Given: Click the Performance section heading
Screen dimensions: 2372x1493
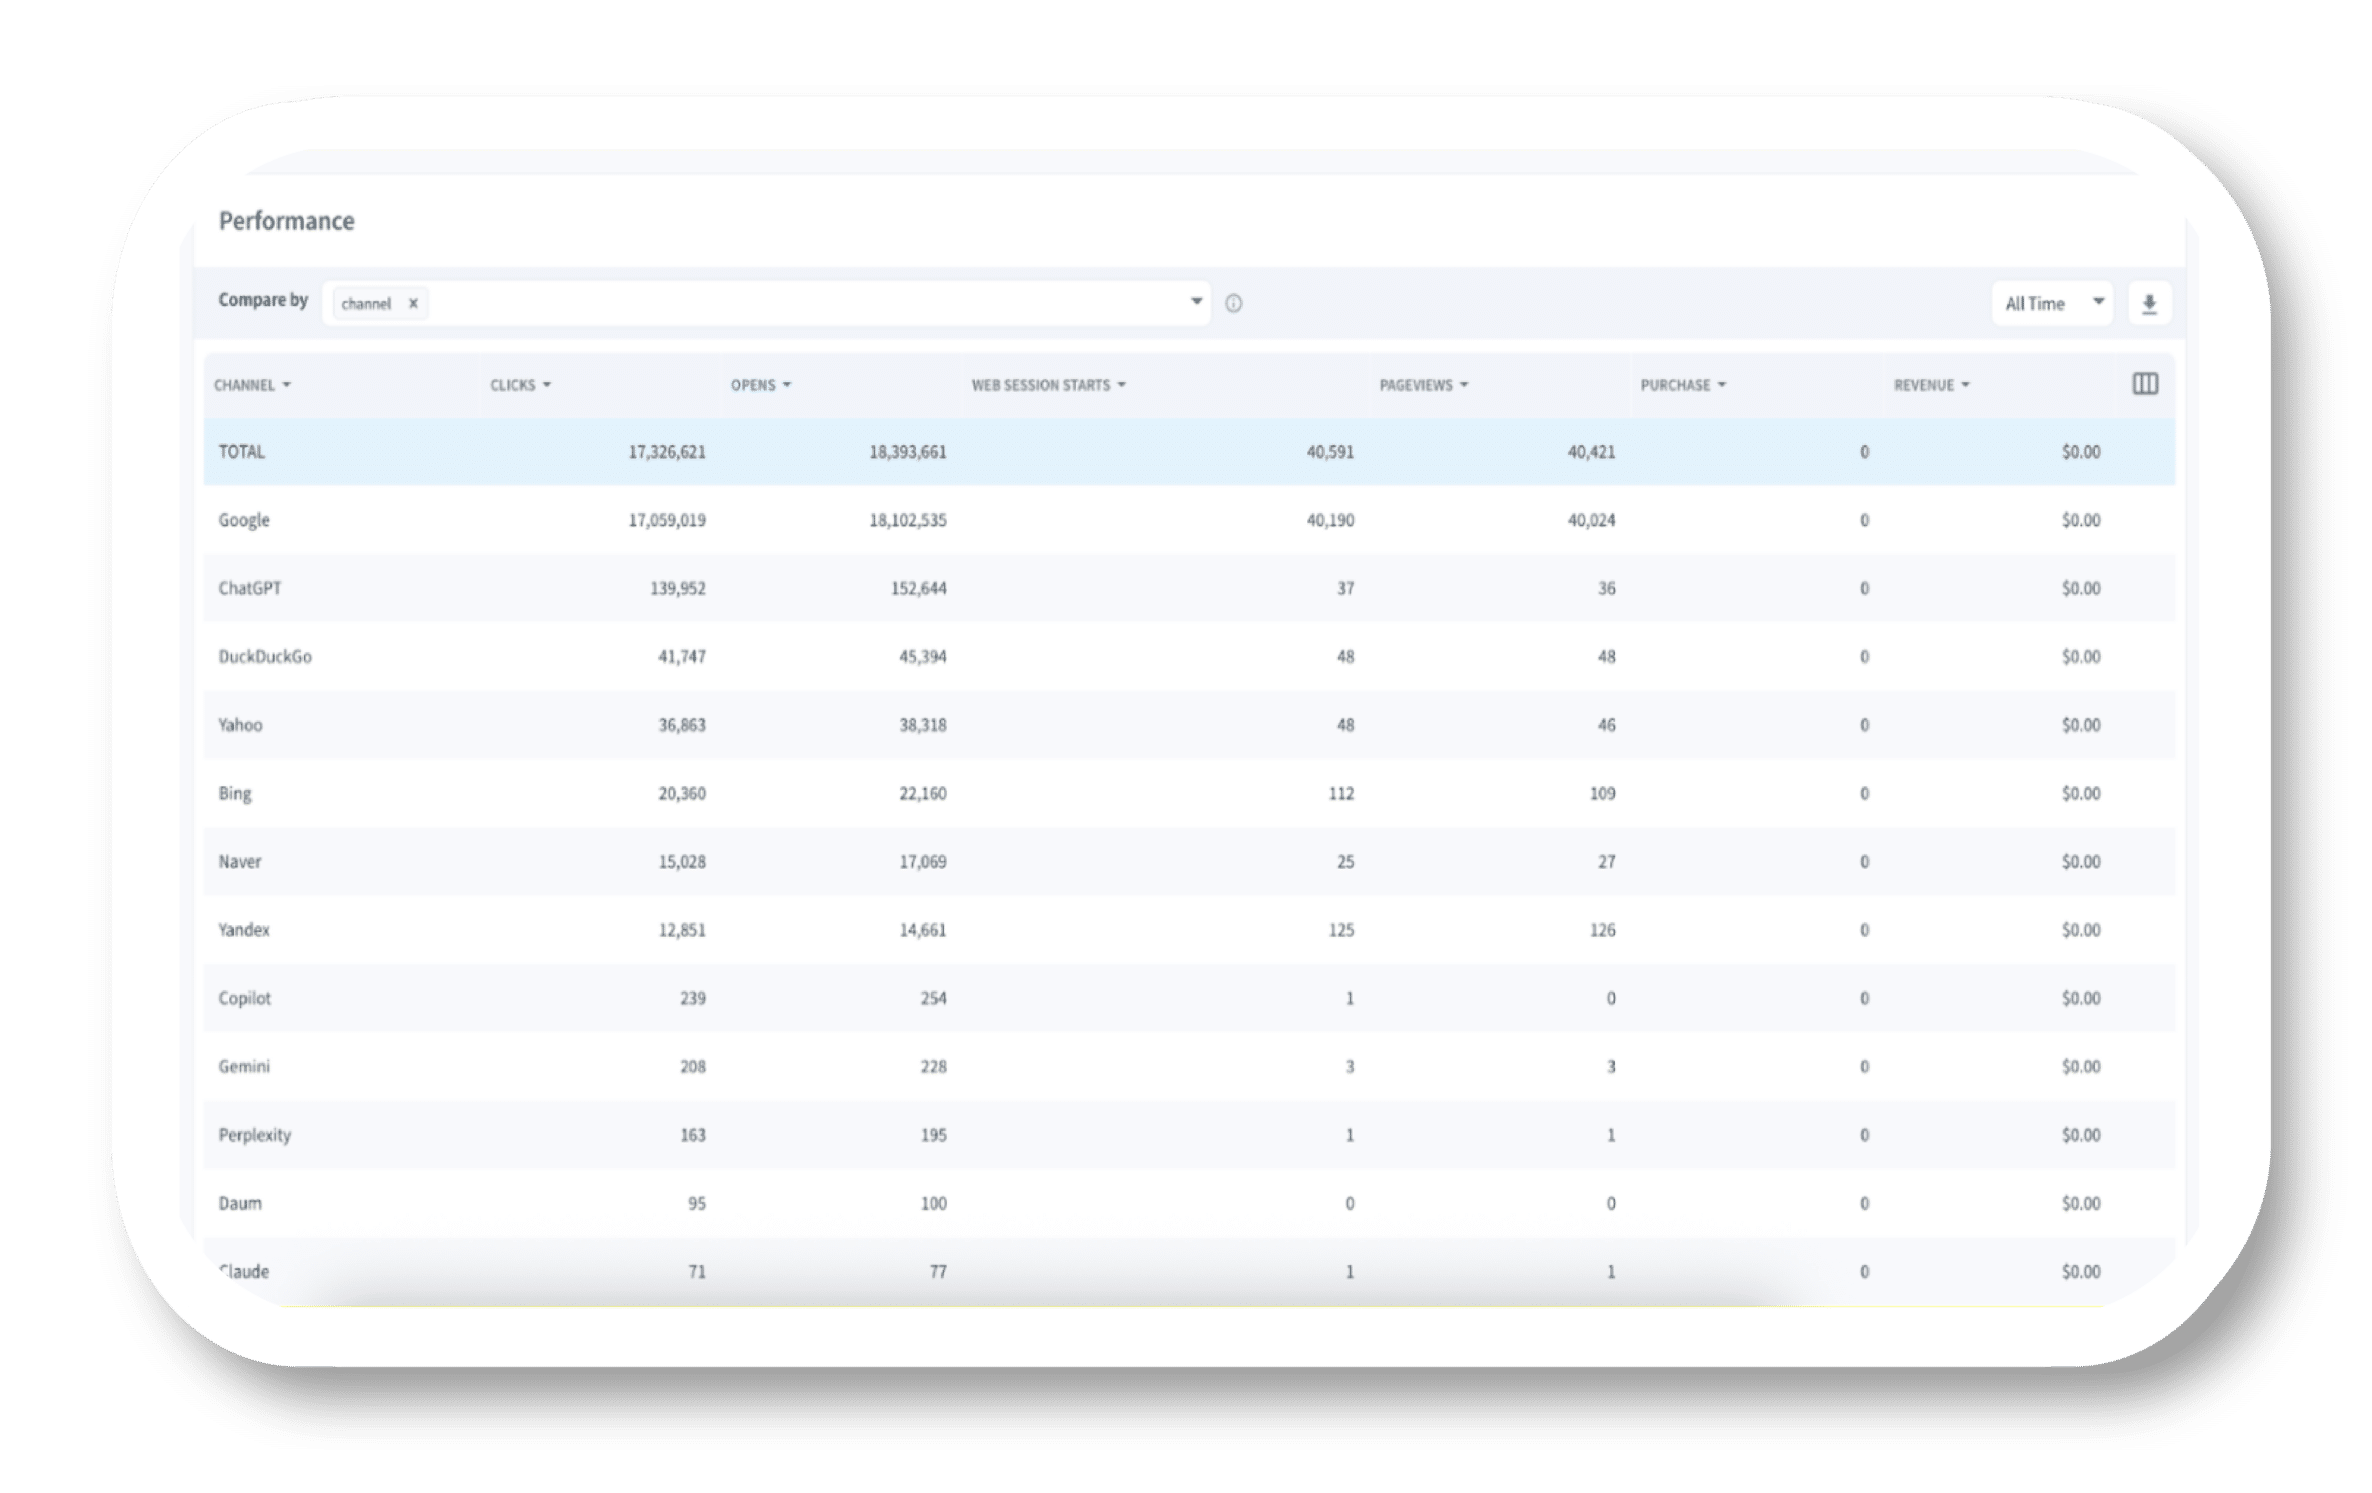Looking at the screenshot, I should [287, 221].
